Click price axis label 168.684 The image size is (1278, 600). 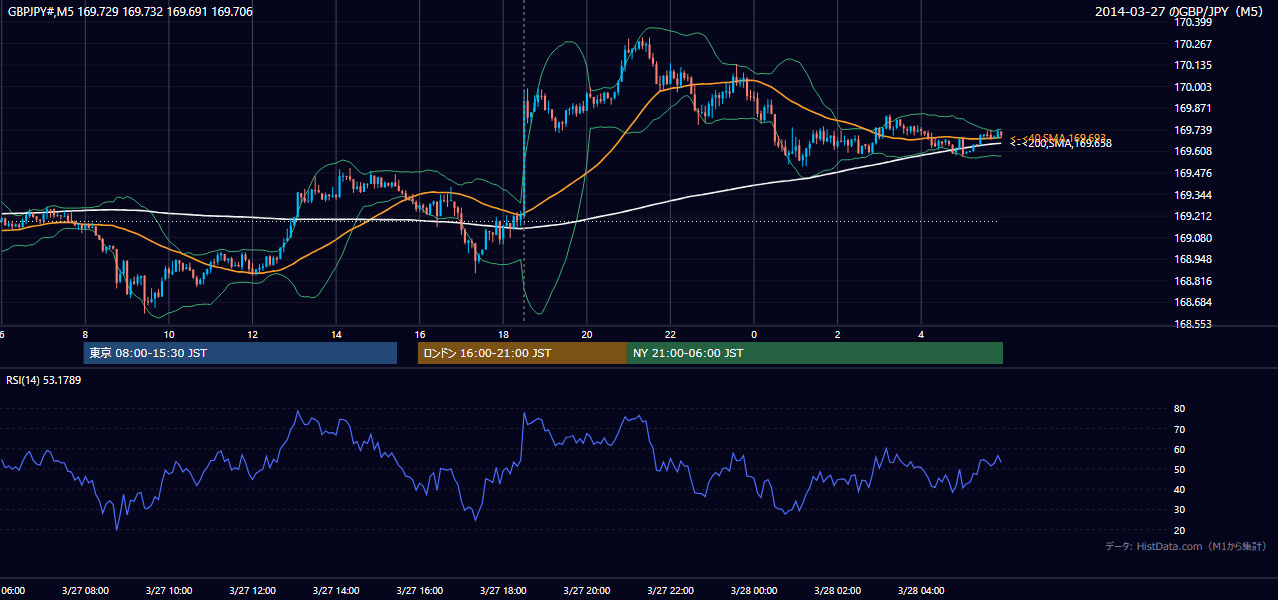tap(1193, 302)
